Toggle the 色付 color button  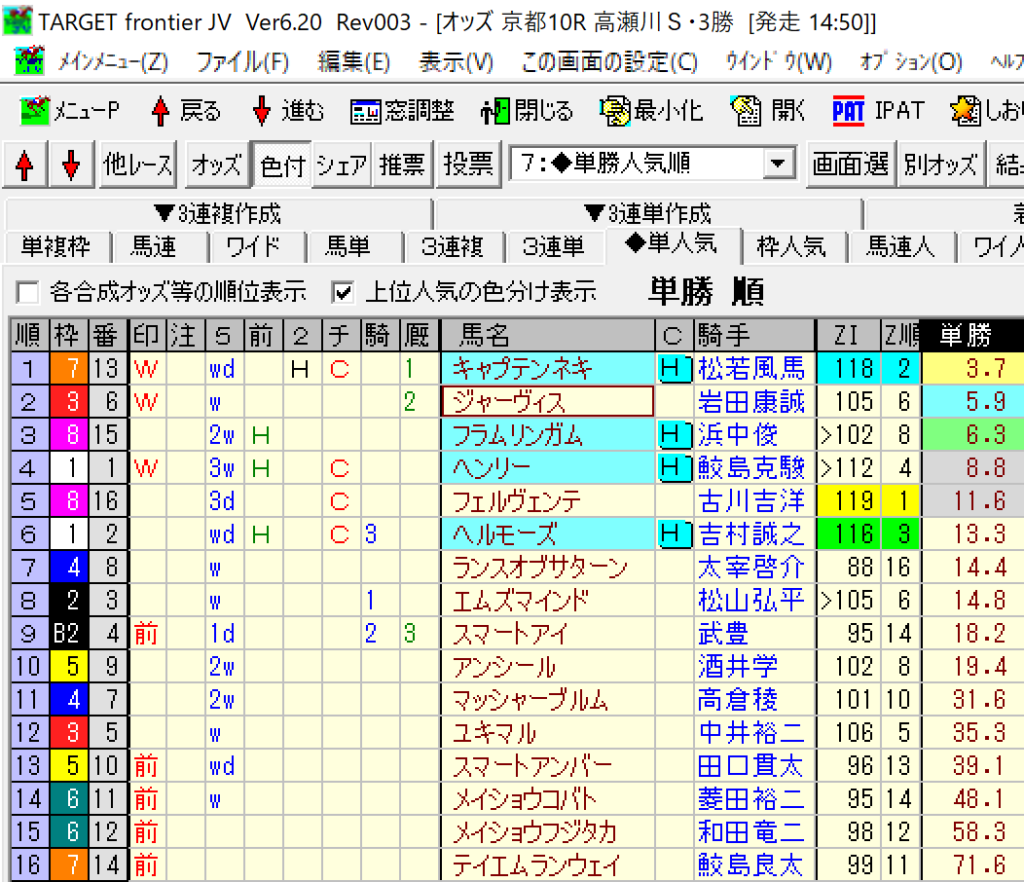pos(281,165)
